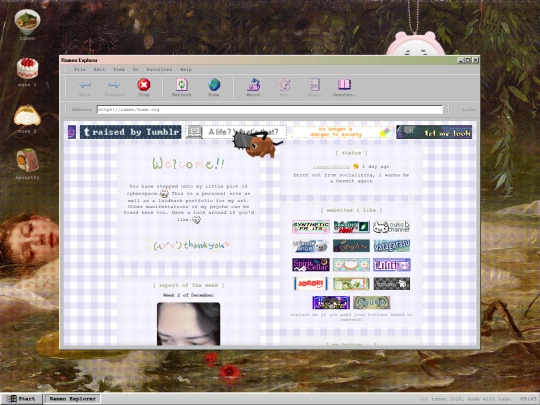This screenshot has width=540, height=405.
Task: Open the strawberry cake desktop icon
Action: [x=27, y=68]
